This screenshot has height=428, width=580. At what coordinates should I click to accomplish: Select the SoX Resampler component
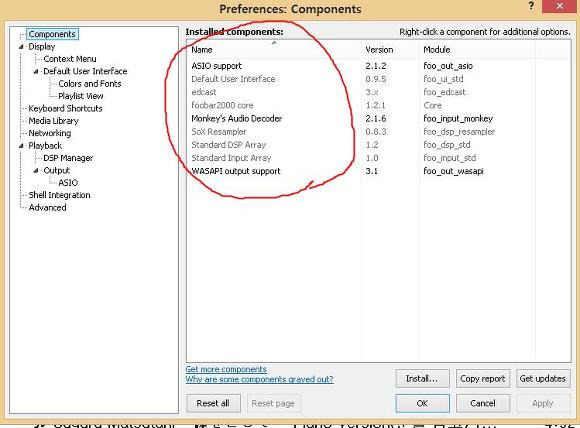pyautogui.click(x=219, y=132)
